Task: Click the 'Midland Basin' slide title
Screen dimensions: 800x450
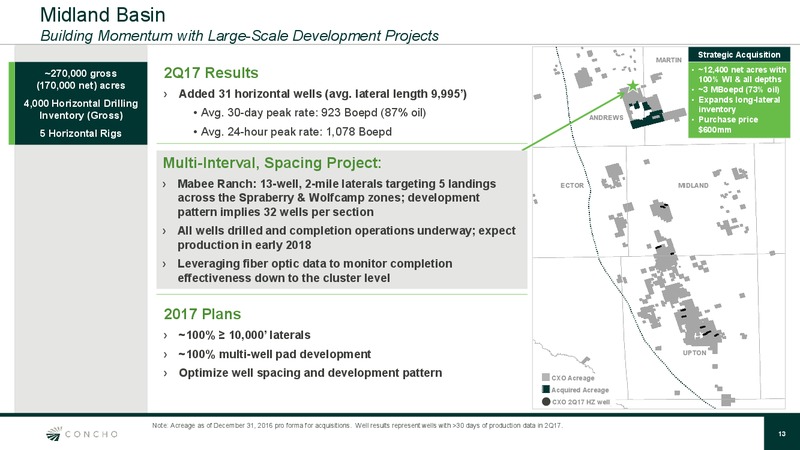Action: (x=103, y=14)
